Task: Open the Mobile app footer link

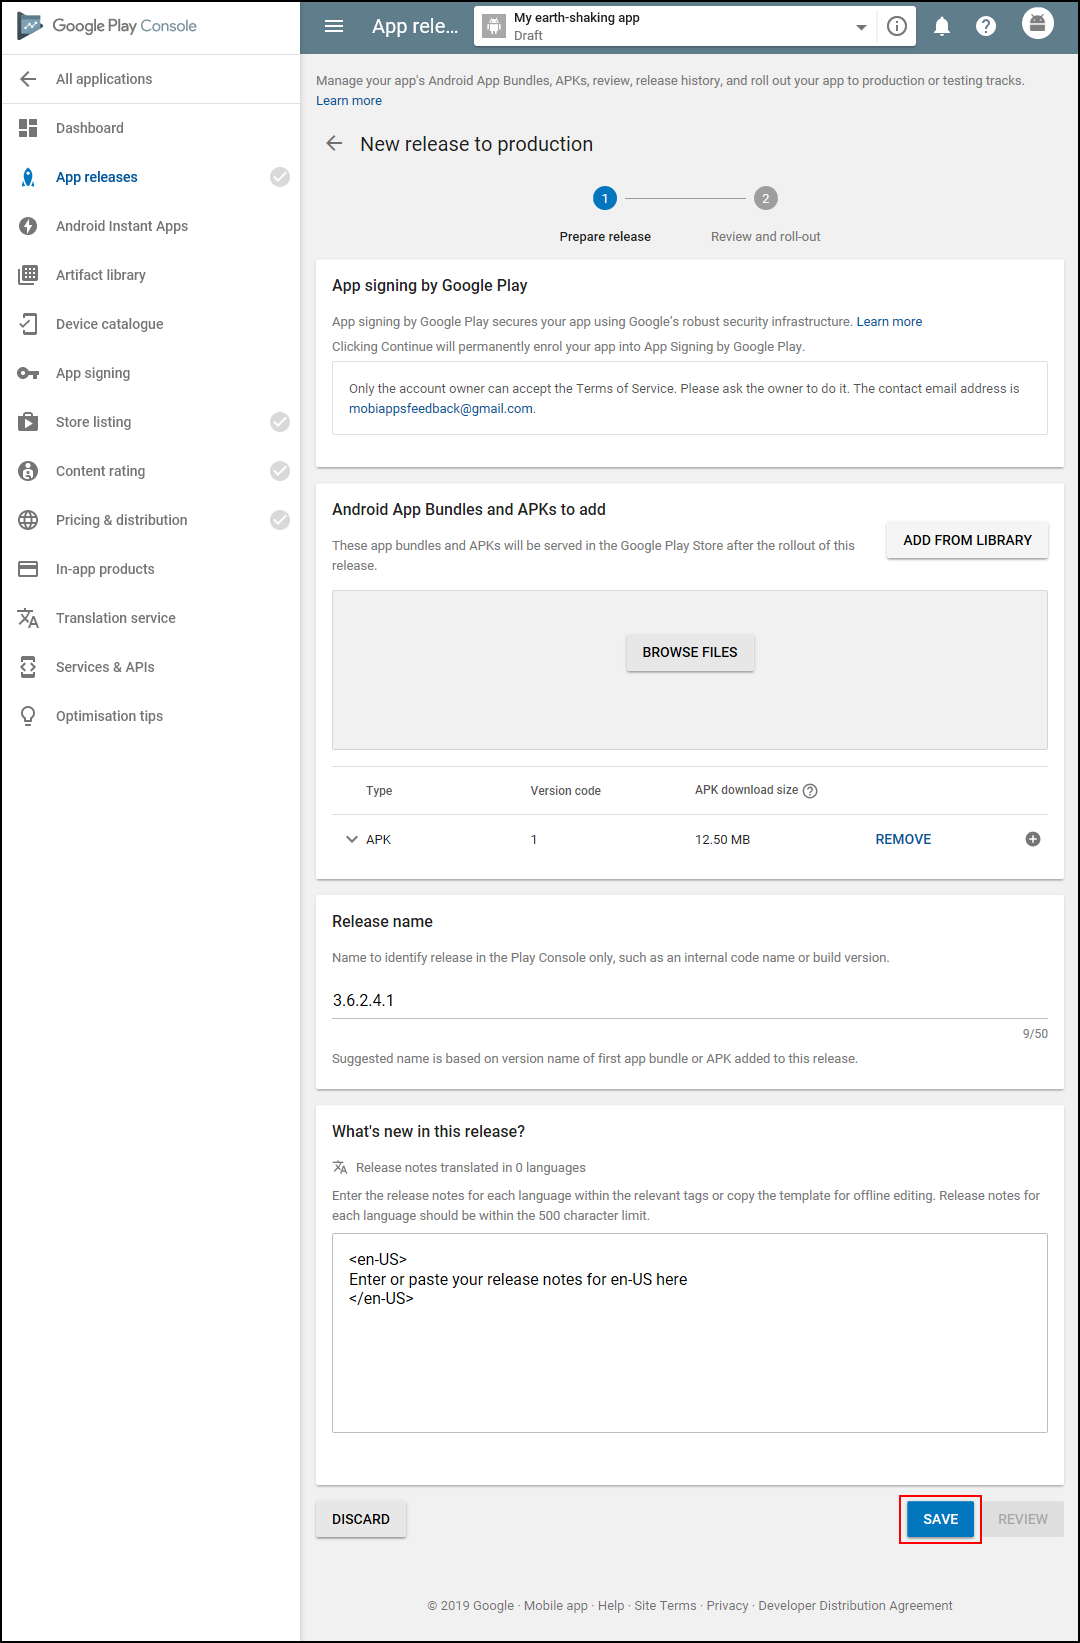Action: (x=556, y=1606)
